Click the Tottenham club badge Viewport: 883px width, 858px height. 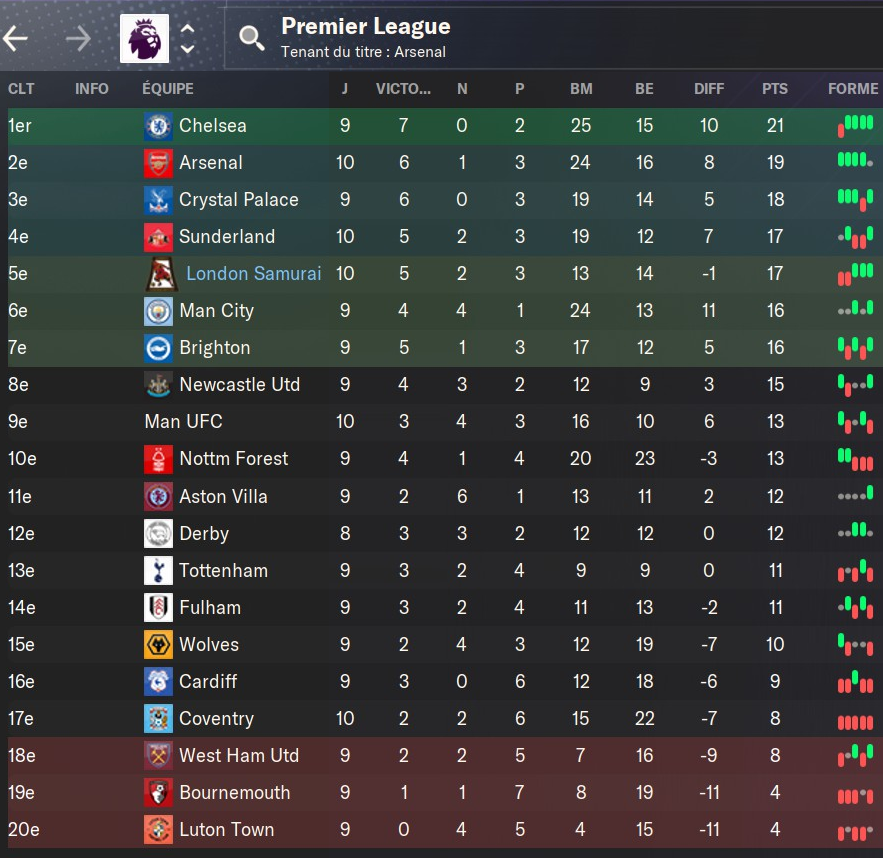158,570
